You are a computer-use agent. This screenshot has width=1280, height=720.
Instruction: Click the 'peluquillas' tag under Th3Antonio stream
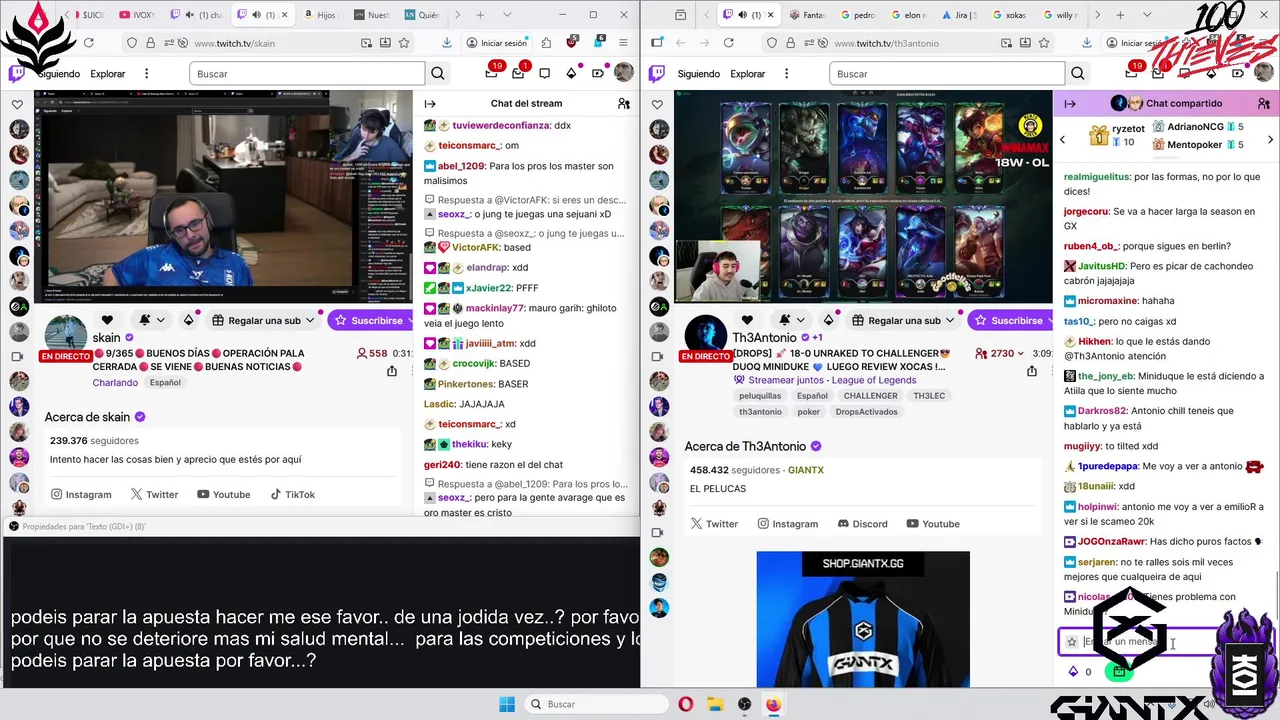click(761, 396)
